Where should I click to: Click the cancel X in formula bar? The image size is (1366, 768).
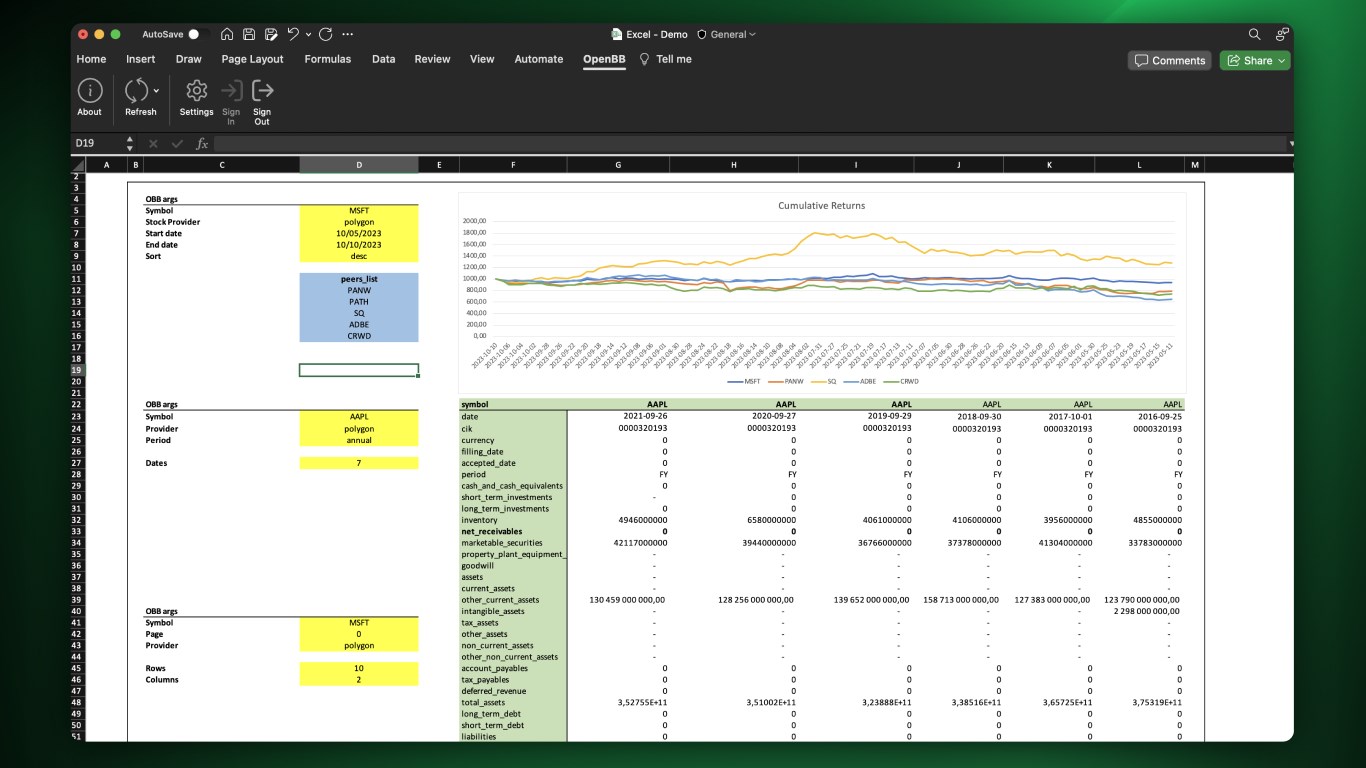click(x=153, y=143)
